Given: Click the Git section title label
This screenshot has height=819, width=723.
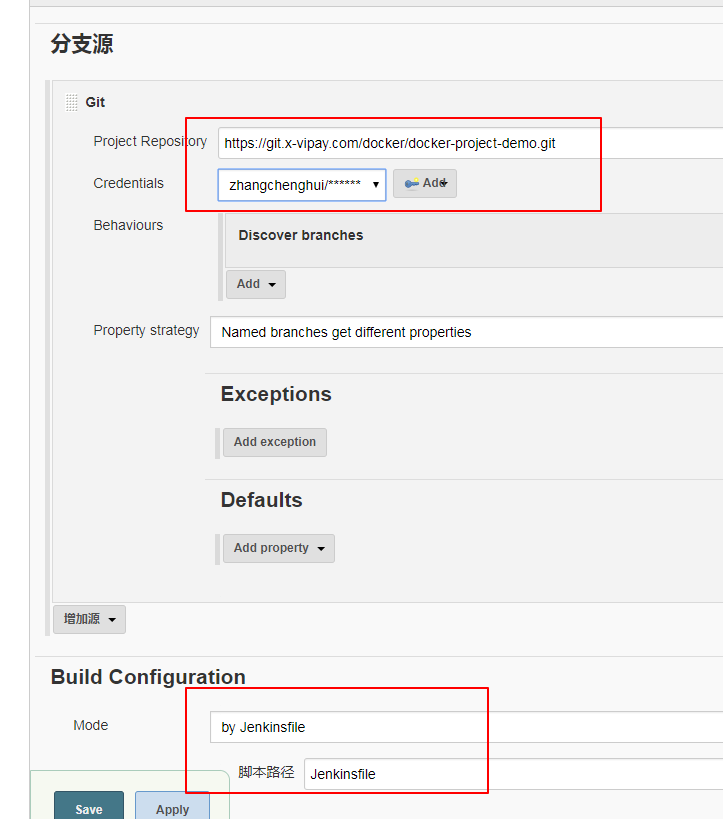Looking at the screenshot, I should click(94, 101).
